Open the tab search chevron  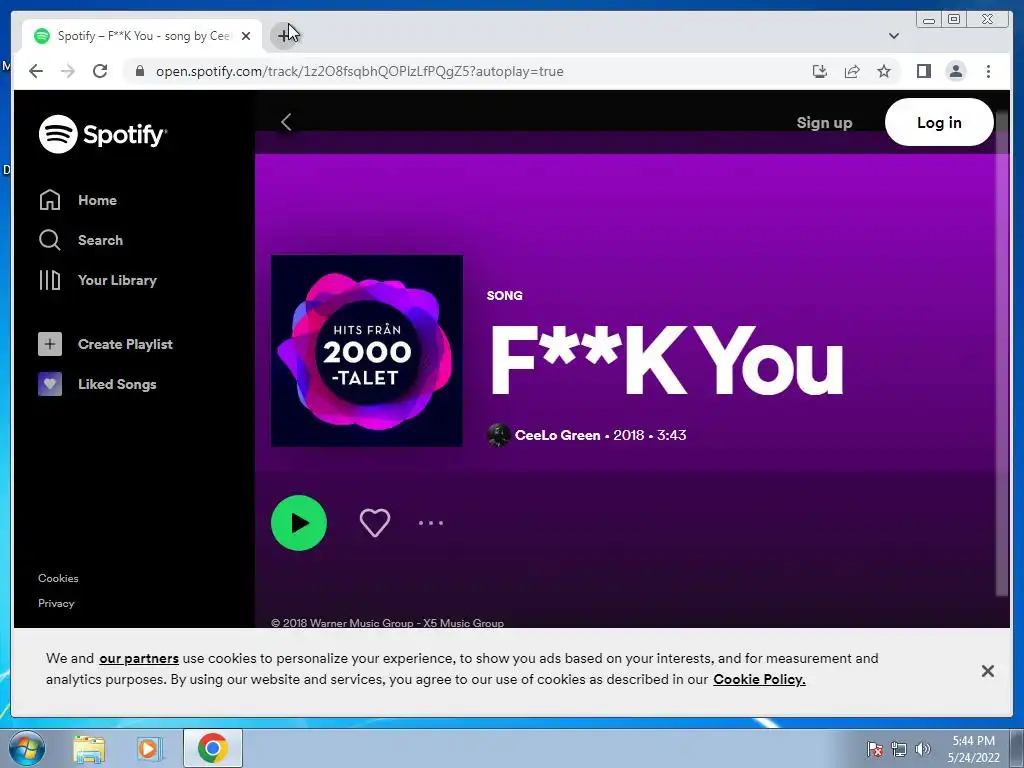tap(894, 36)
